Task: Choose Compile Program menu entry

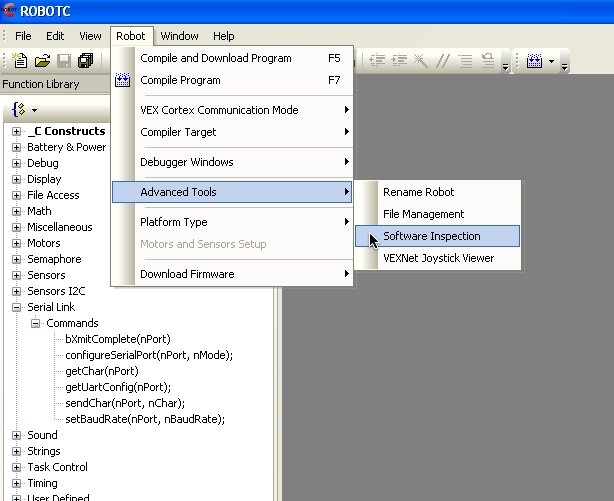Action: point(232,80)
